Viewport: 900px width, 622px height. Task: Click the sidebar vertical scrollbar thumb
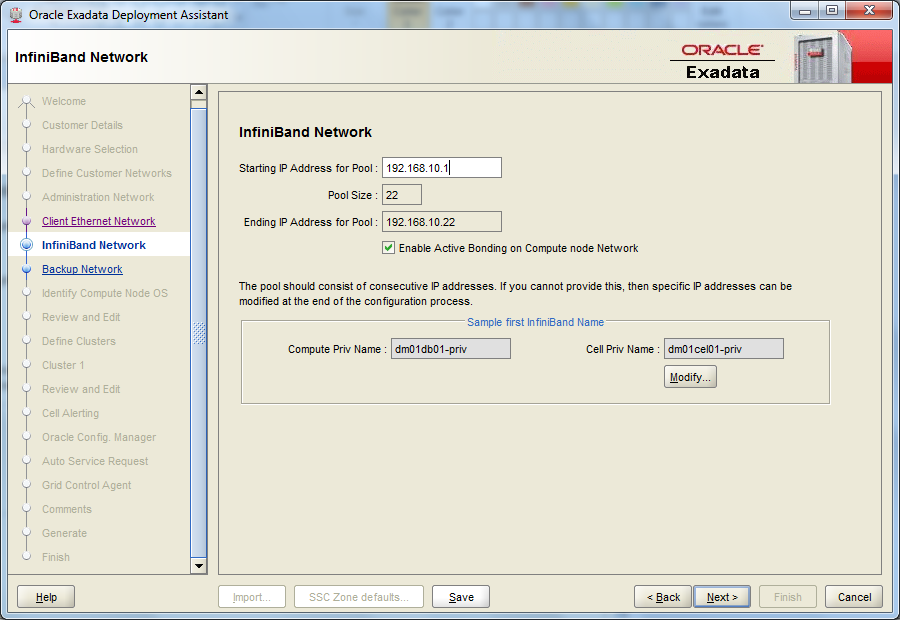[199, 333]
